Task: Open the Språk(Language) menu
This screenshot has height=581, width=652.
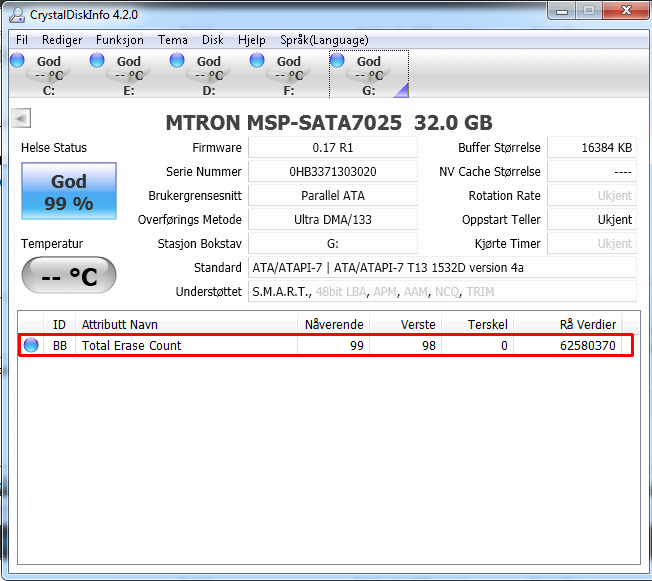Action: 324,40
